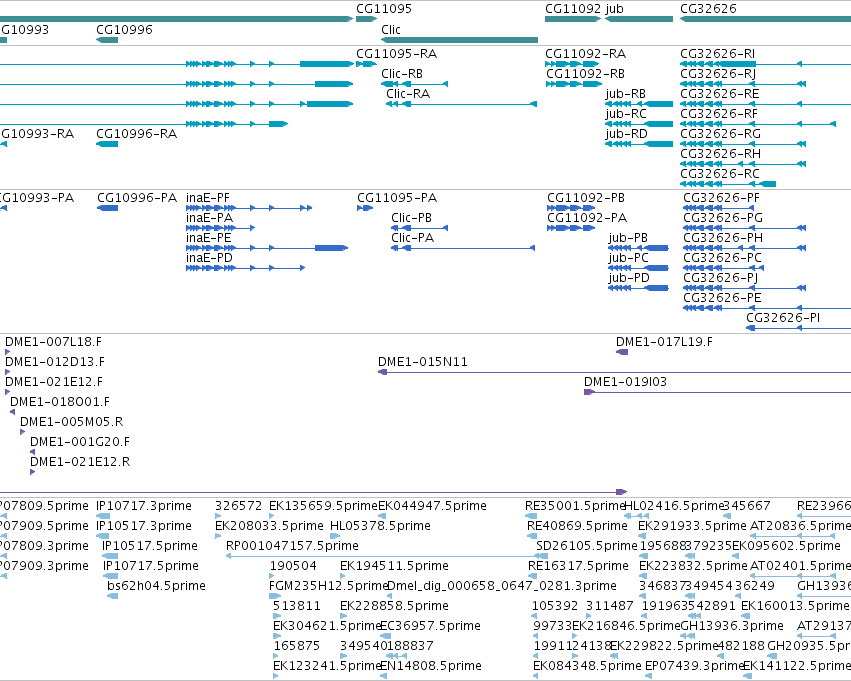Click the long teal Clic gene bar
Viewport: 851px width, 681px height.
(x=459, y=40)
